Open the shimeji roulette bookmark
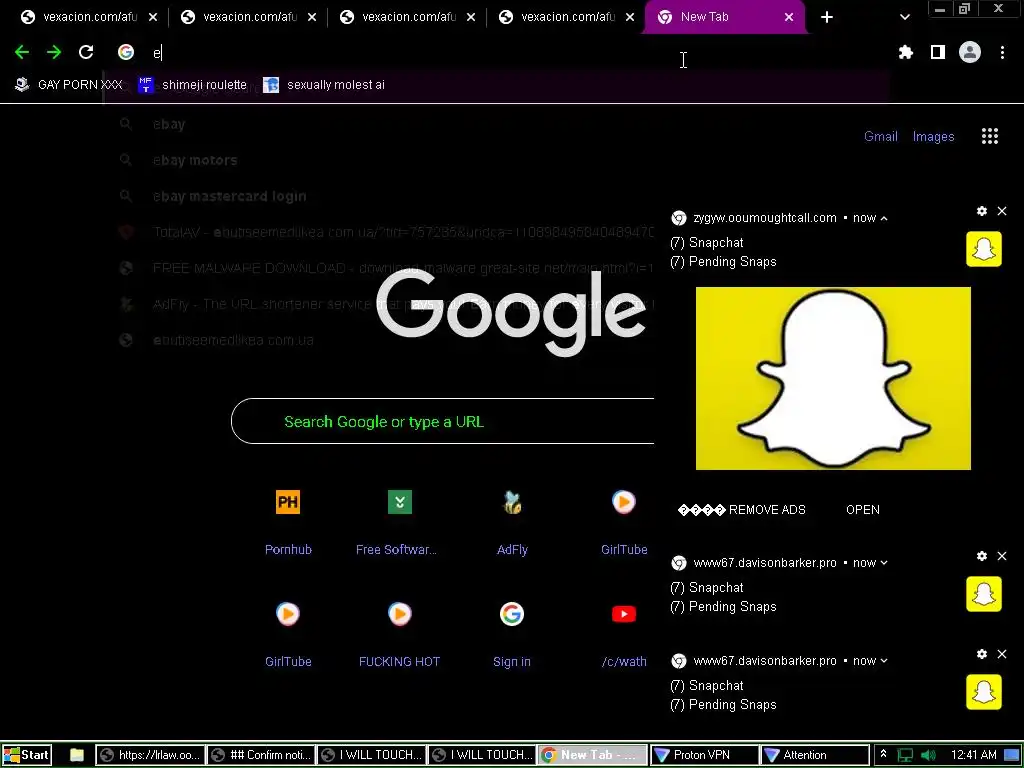1024x768 pixels. tap(193, 85)
